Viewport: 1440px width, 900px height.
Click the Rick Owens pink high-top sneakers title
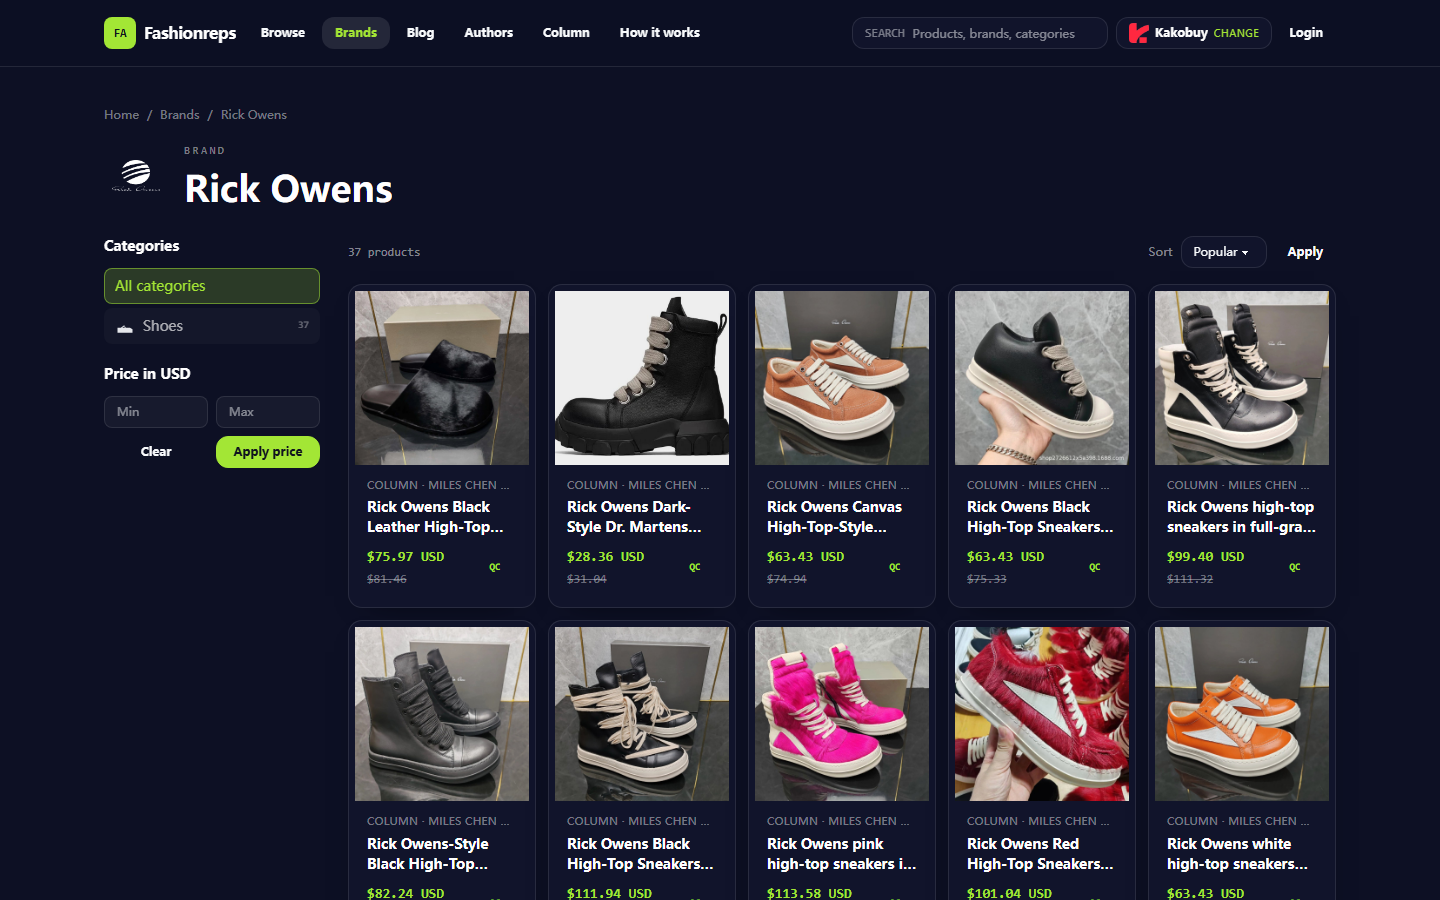[x=842, y=854]
